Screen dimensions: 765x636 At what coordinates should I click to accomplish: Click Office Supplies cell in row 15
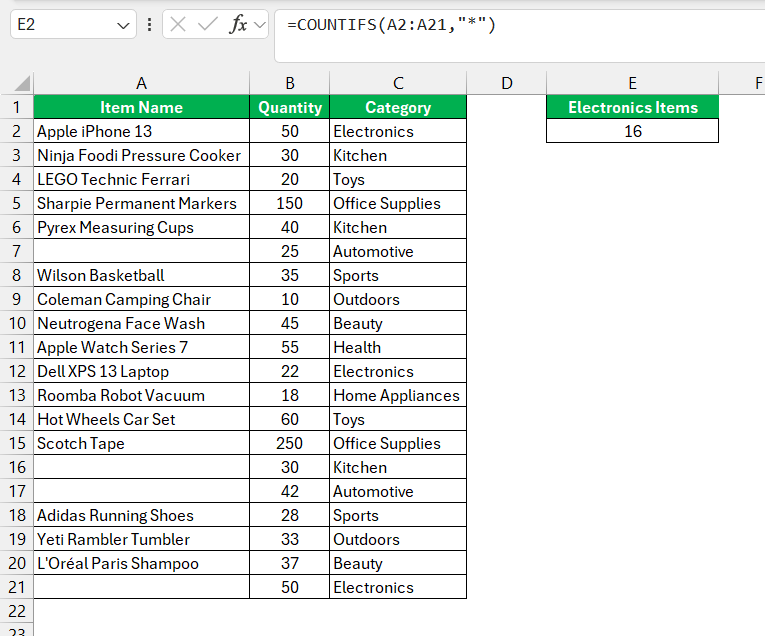tap(398, 443)
